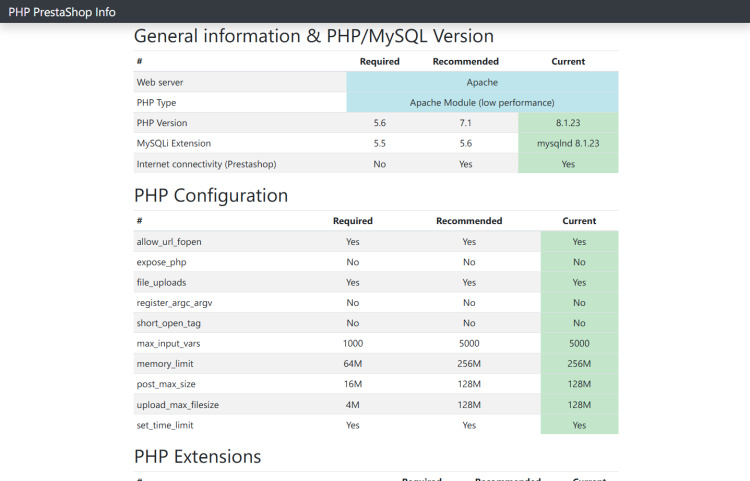Click the Apache web server value cell
750x481 pixels.
click(x=482, y=82)
